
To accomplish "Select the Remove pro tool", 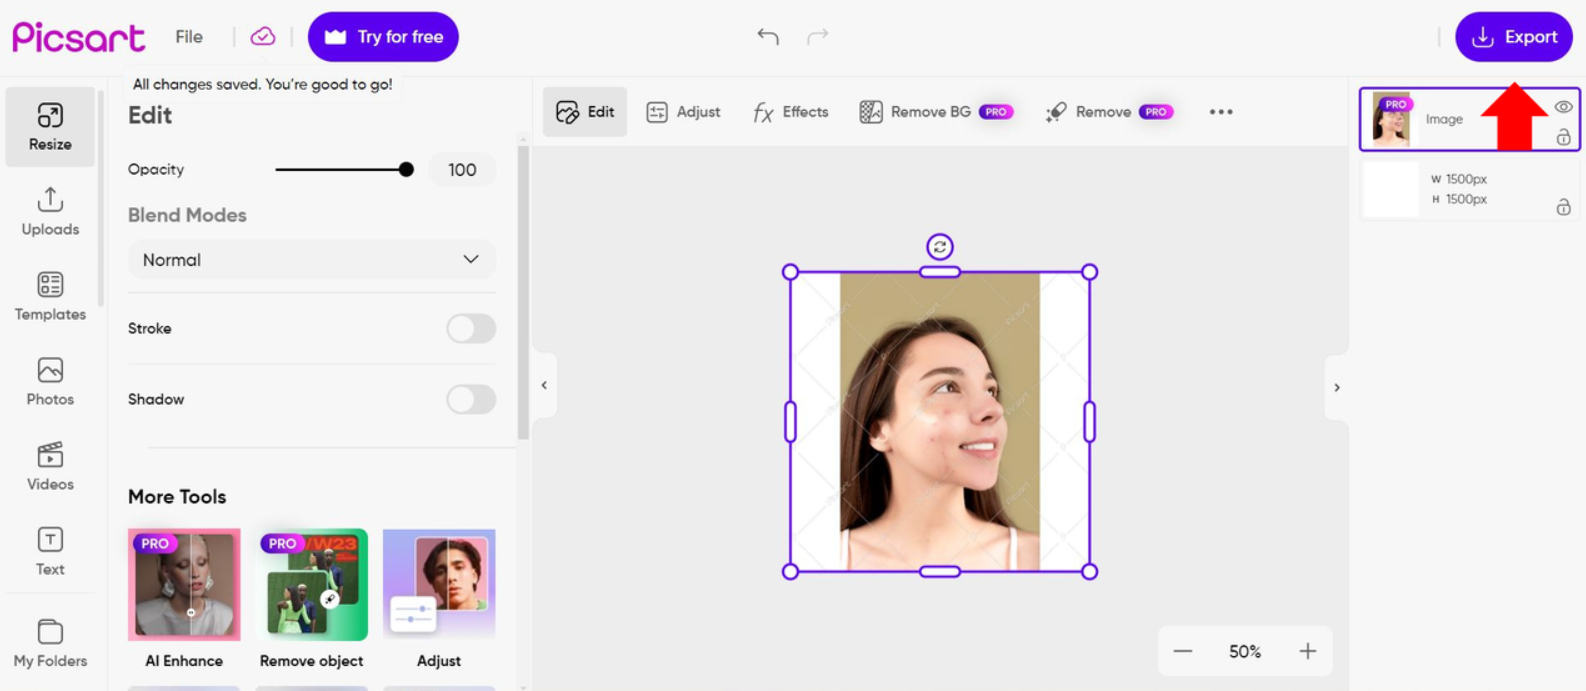I will click(1109, 112).
